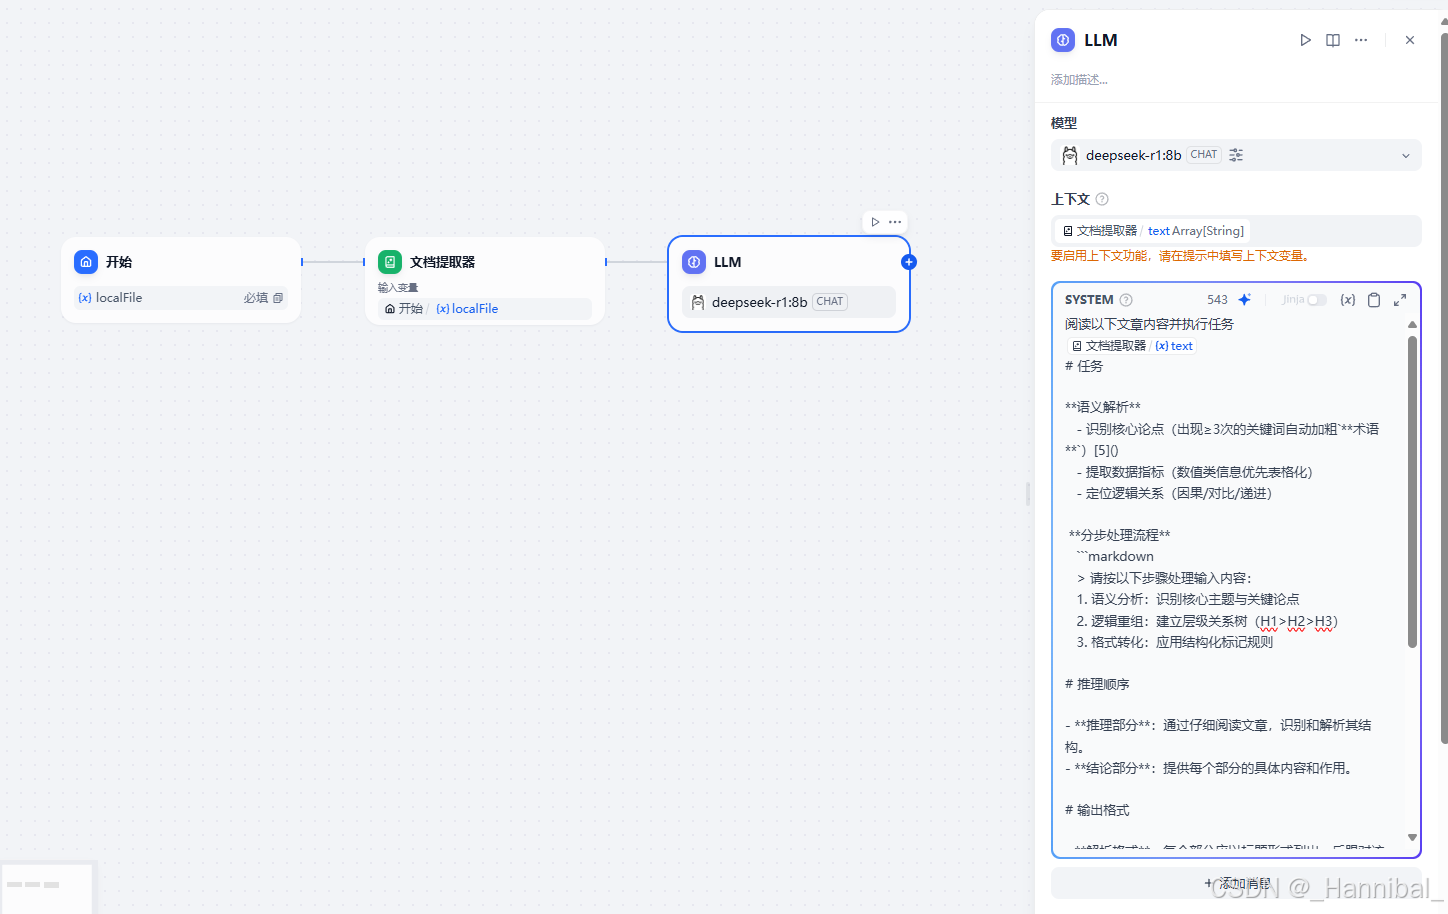Click the '```markdown' line in the prompt
The height and width of the screenshot is (914, 1448).
click(1115, 556)
